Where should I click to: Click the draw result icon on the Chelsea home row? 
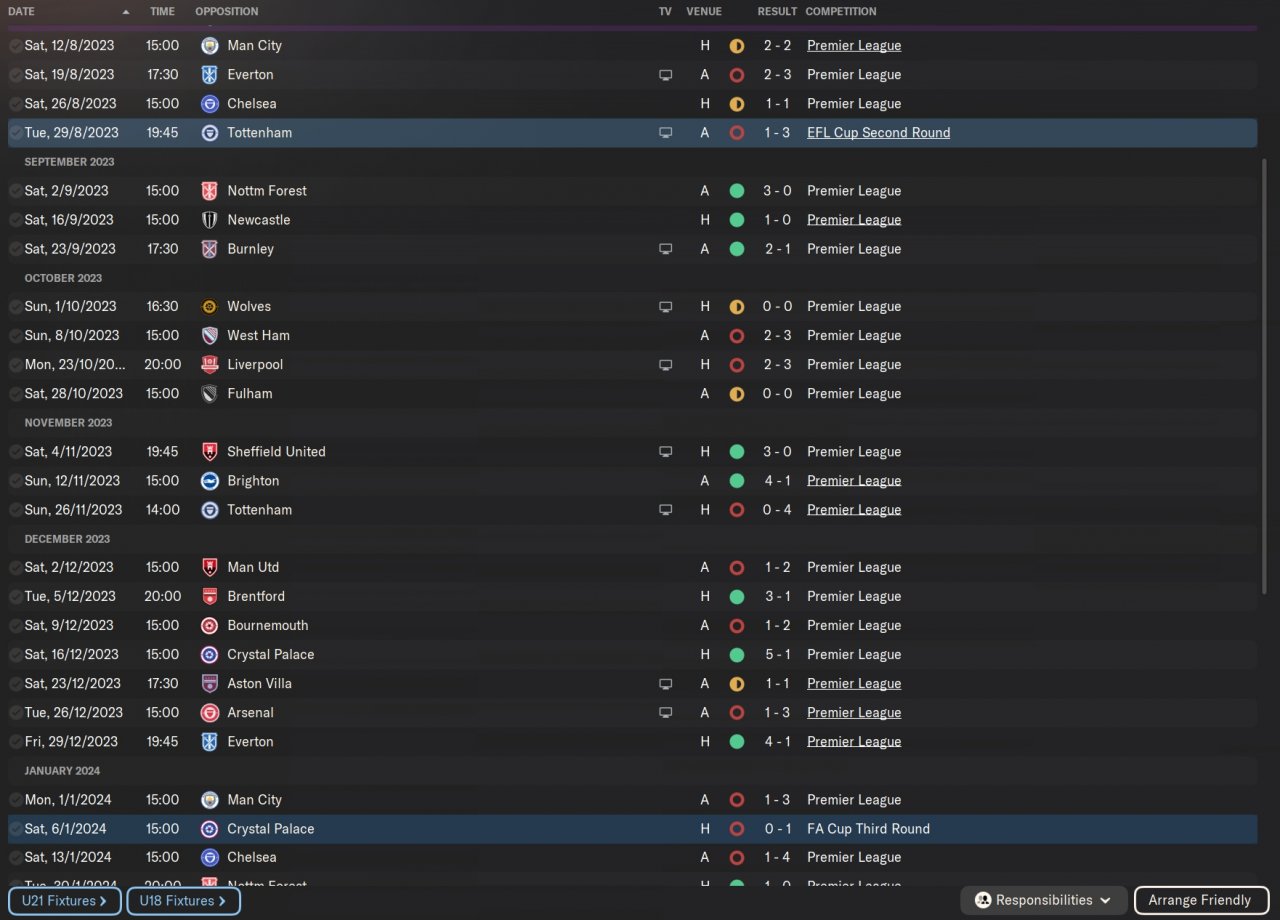tap(737, 104)
